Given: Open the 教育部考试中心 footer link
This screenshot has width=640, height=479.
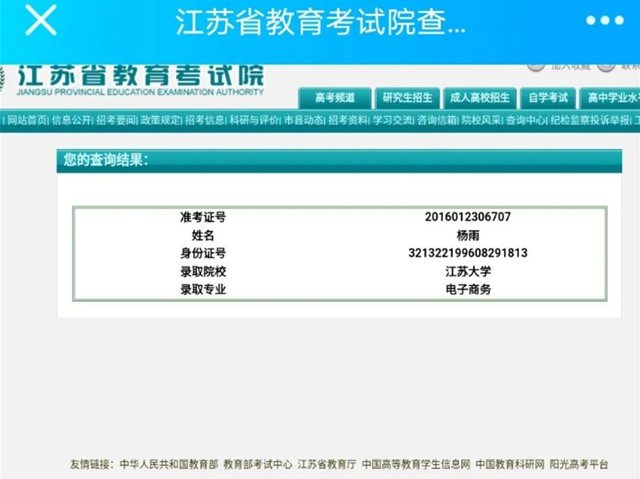Looking at the screenshot, I should (258, 464).
